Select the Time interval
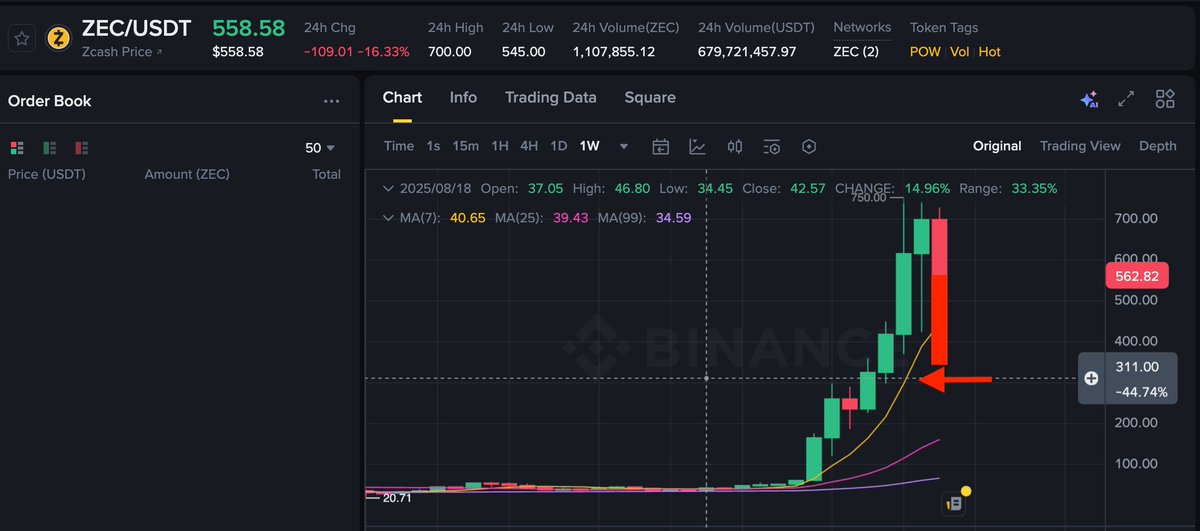1200x531 pixels. pyautogui.click(x=398, y=146)
